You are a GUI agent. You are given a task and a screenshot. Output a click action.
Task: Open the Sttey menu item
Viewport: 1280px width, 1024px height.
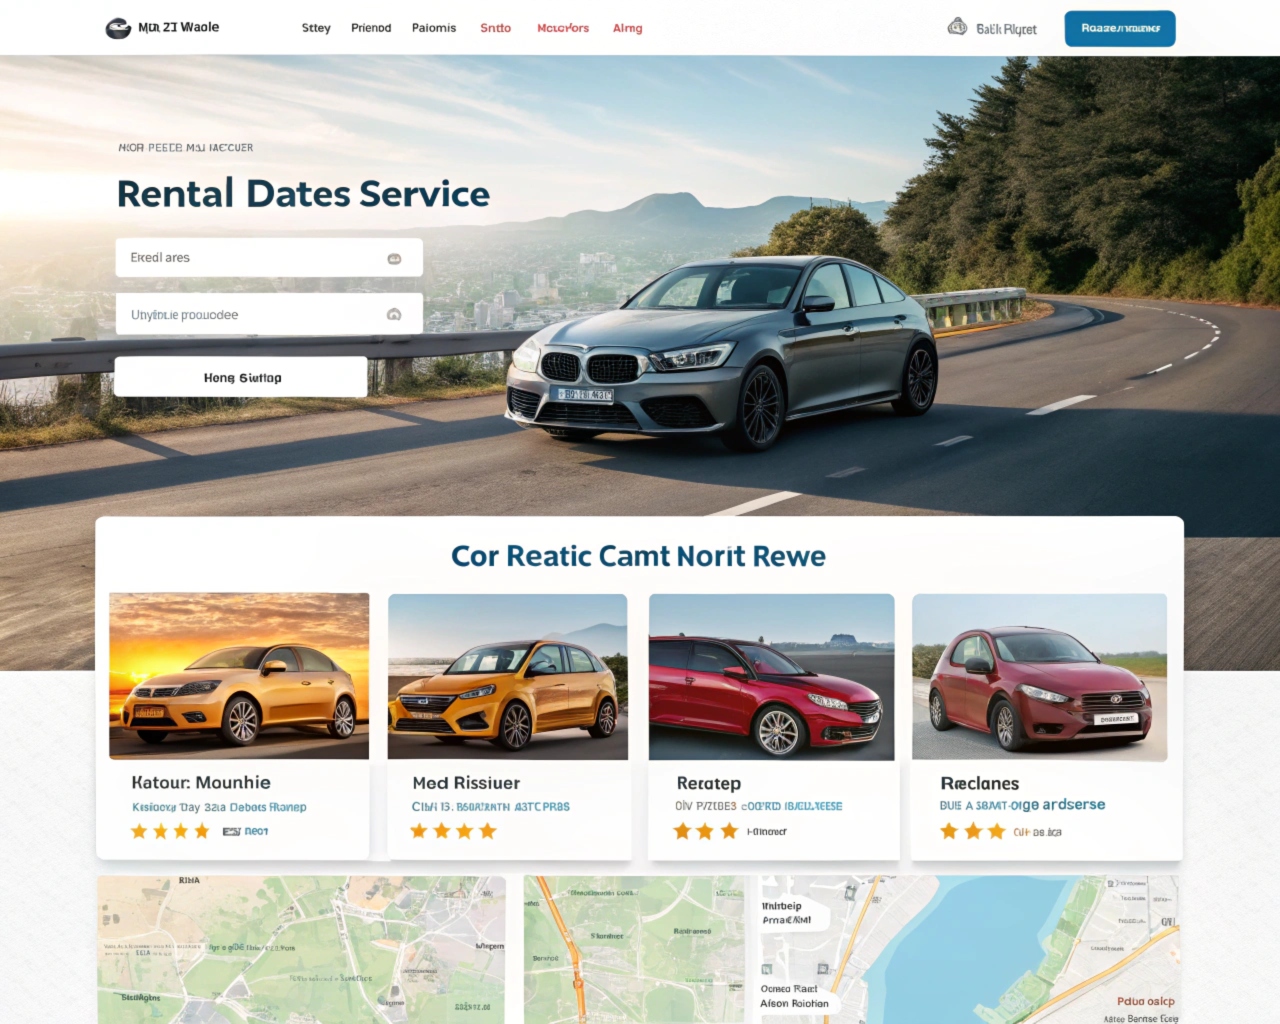316,28
